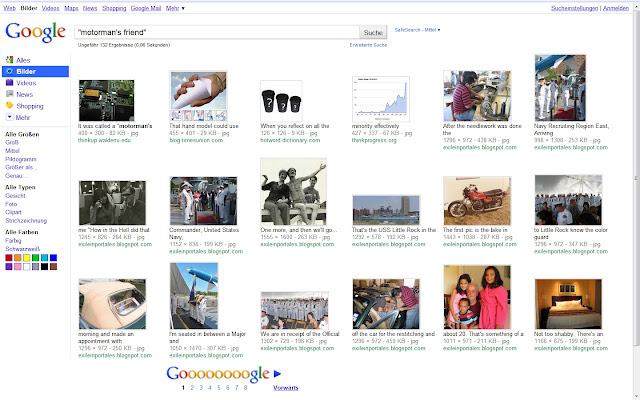Viewport: 640px width, 400px height.
Task: Open the convertible car top thumbnail
Action: [112, 304]
